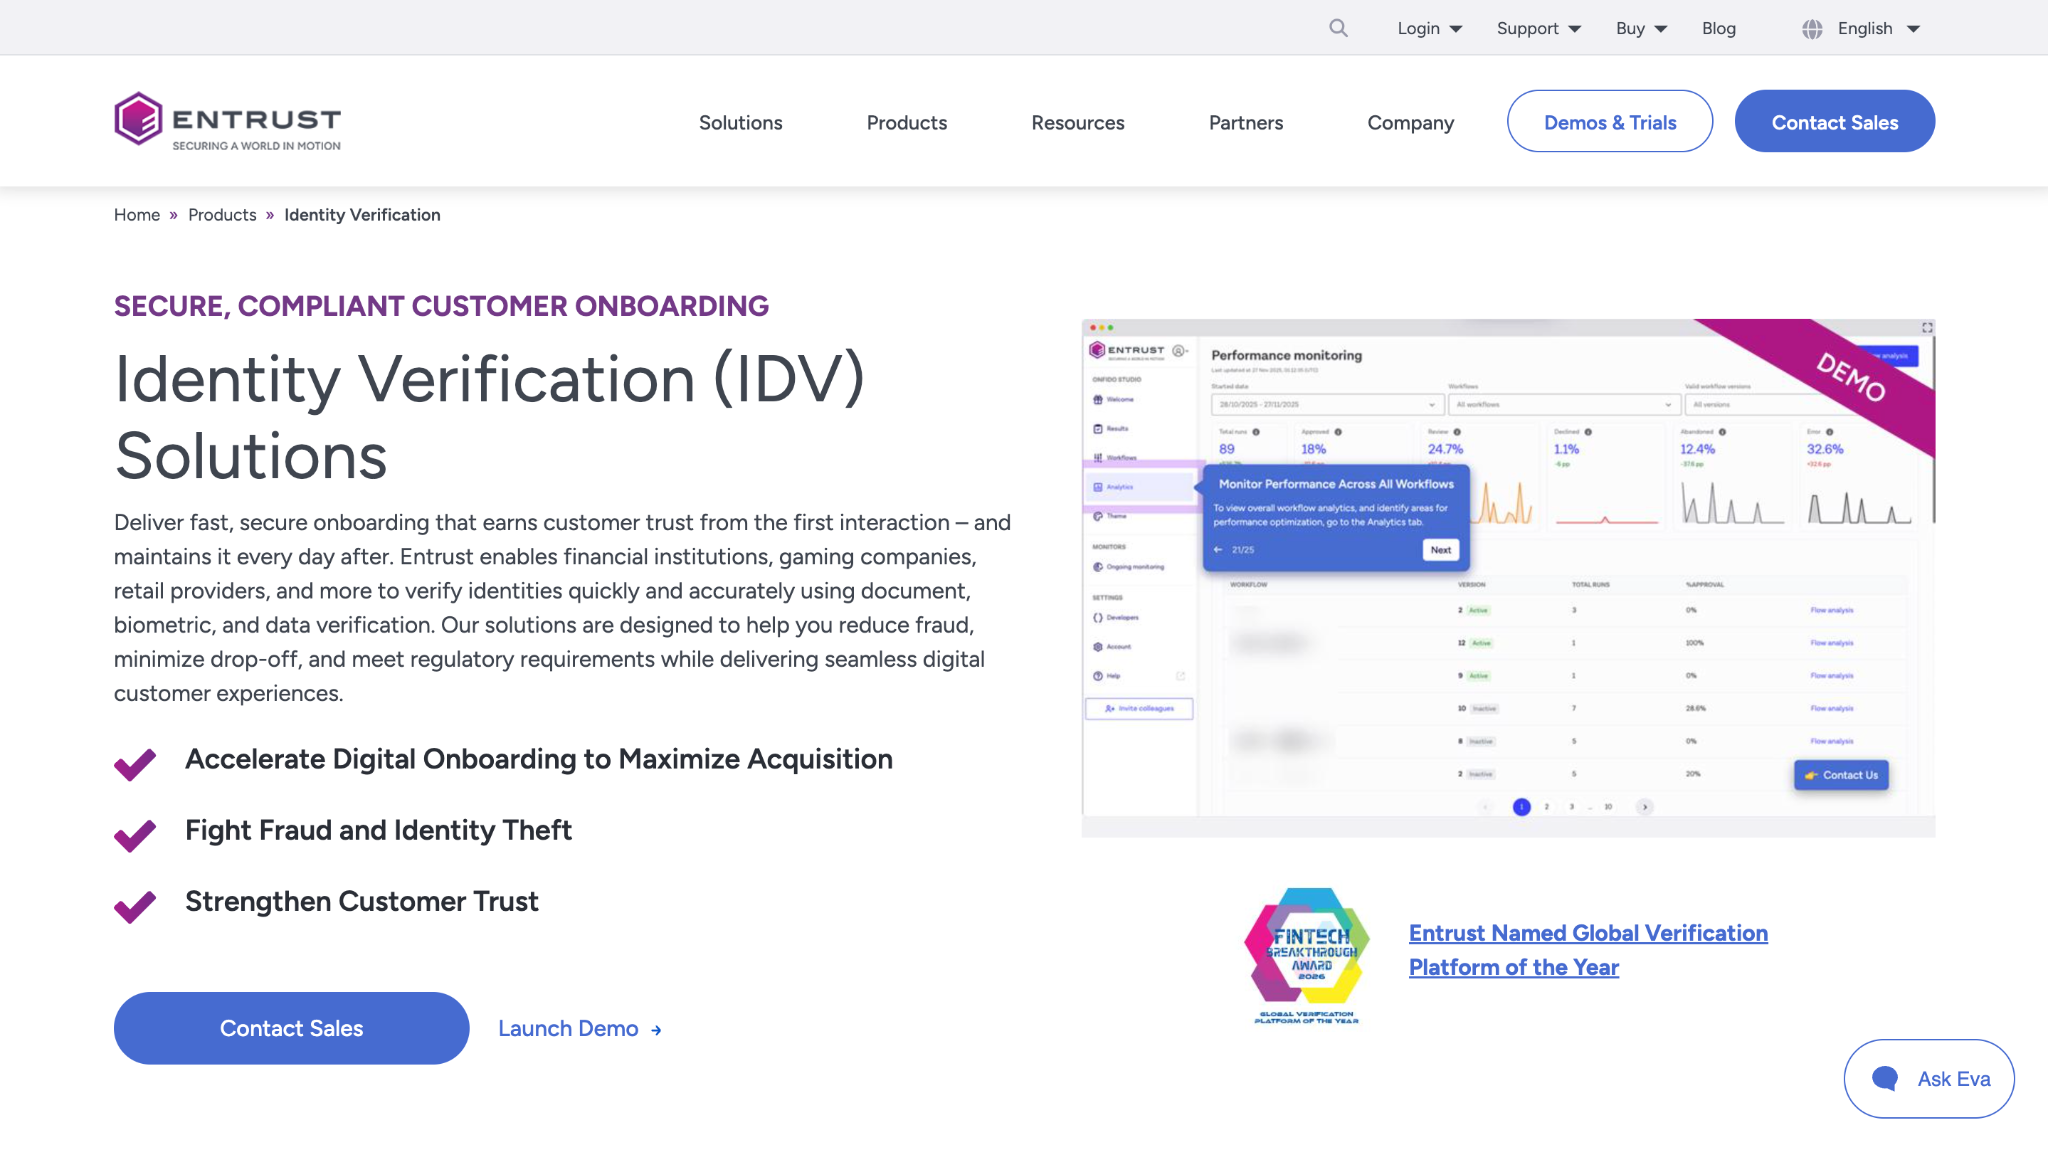Open the Blog link
The width and height of the screenshot is (2048, 1153).
[x=1719, y=28]
